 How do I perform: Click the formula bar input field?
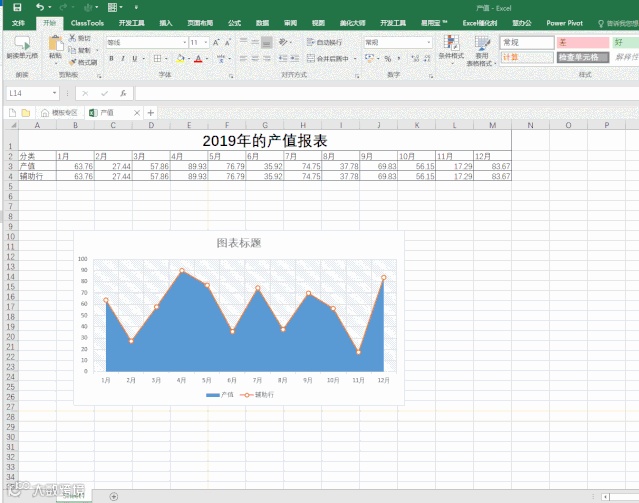[x=387, y=93]
